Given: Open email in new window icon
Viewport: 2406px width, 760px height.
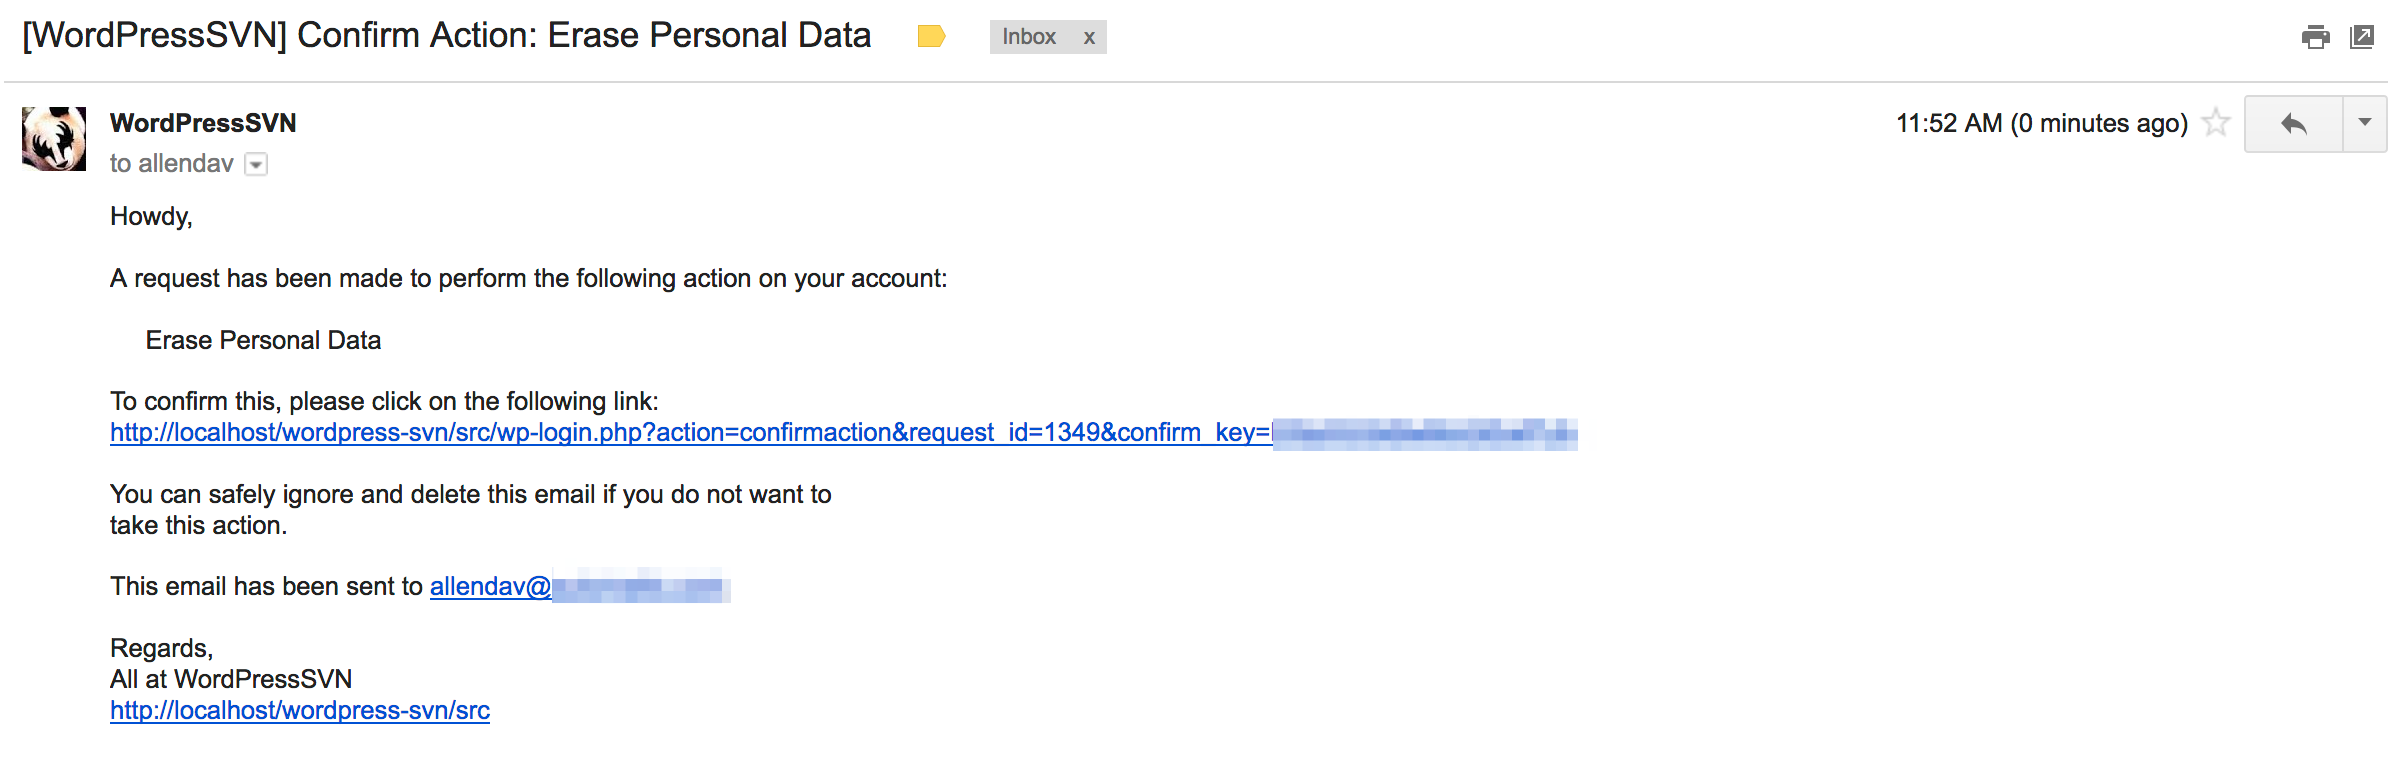Looking at the screenshot, I should [2362, 37].
